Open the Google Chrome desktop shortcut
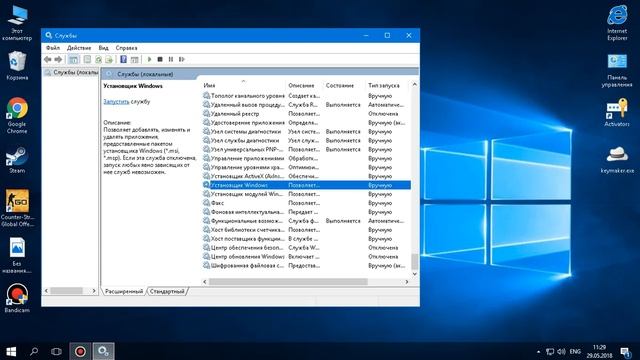The image size is (640, 360). point(17,116)
